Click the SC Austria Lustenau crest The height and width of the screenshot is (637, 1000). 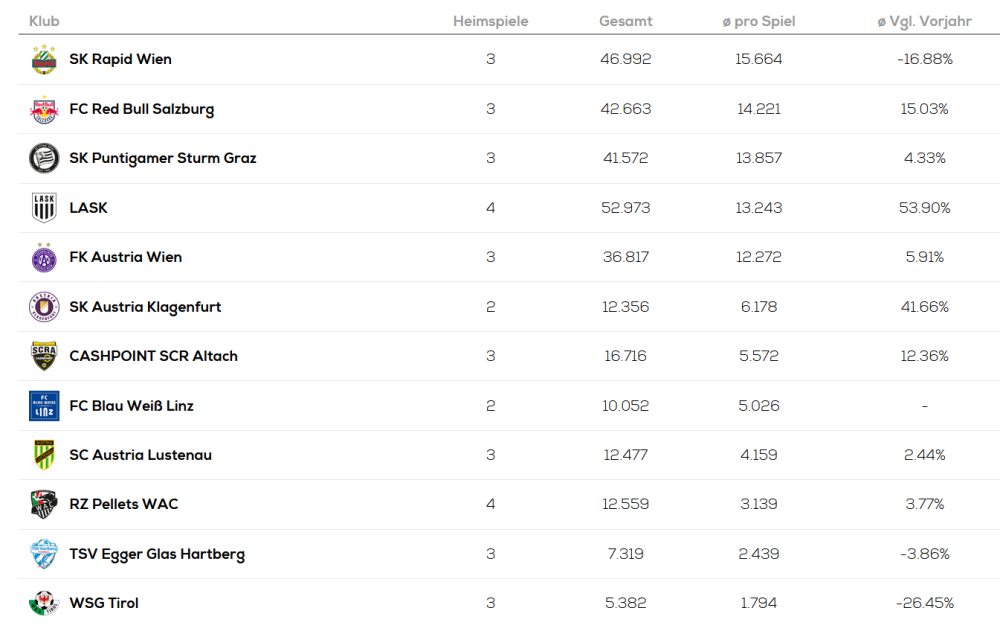(44, 455)
